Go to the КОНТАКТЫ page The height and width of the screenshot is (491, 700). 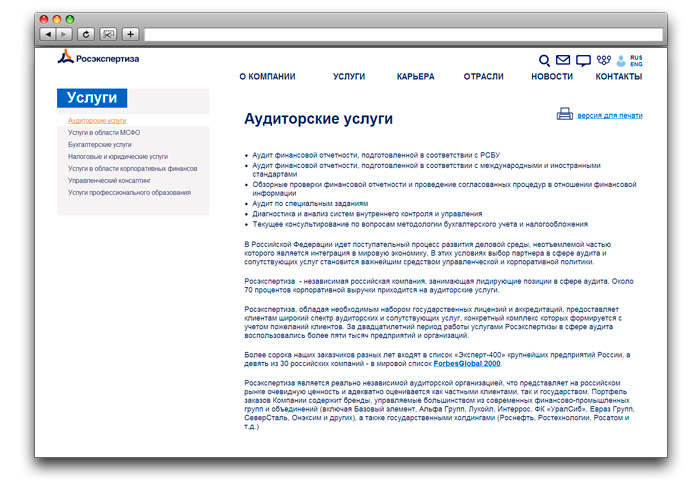[x=618, y=77]
